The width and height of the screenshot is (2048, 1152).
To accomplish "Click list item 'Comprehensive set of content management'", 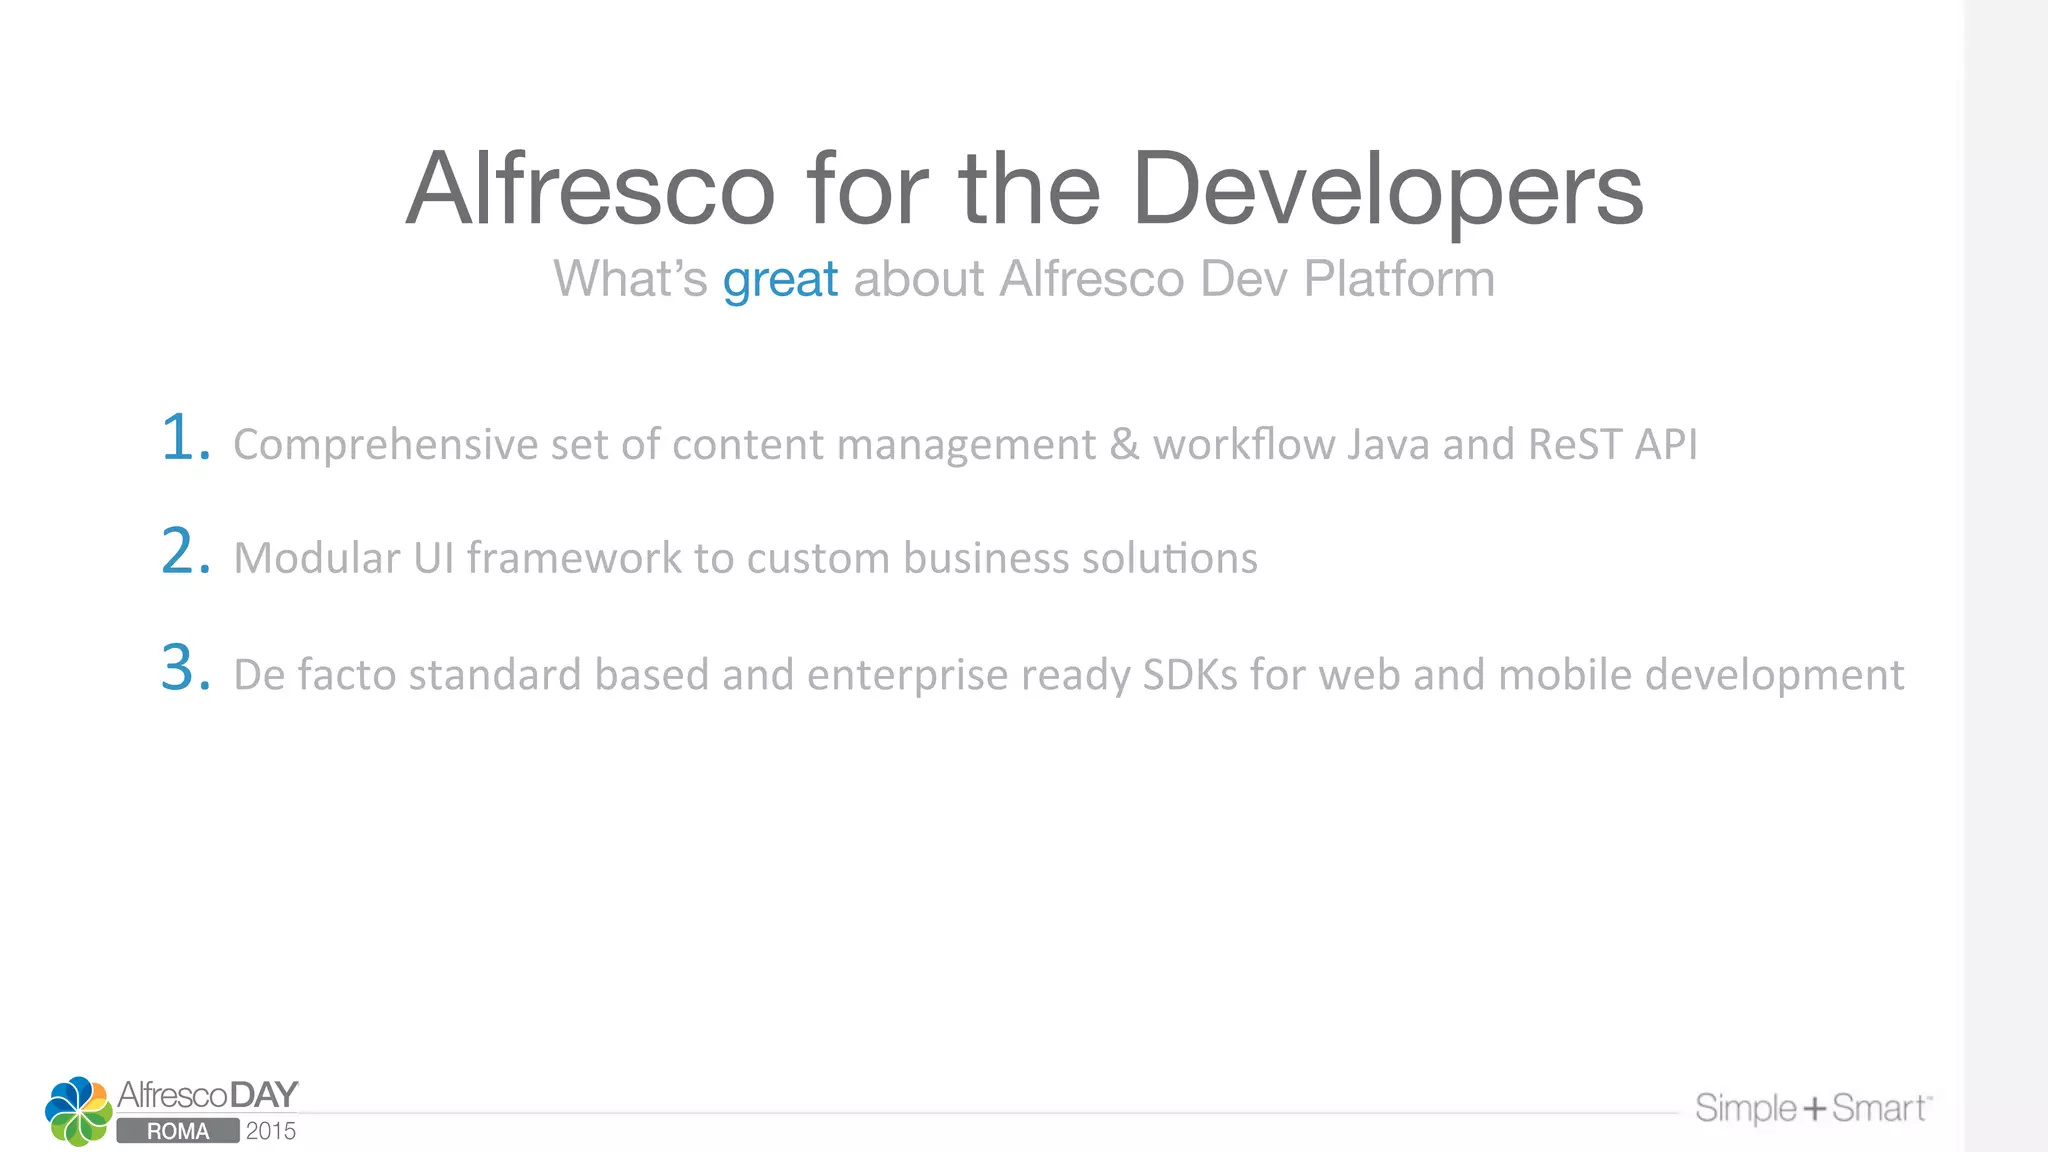I will [965, 444].
